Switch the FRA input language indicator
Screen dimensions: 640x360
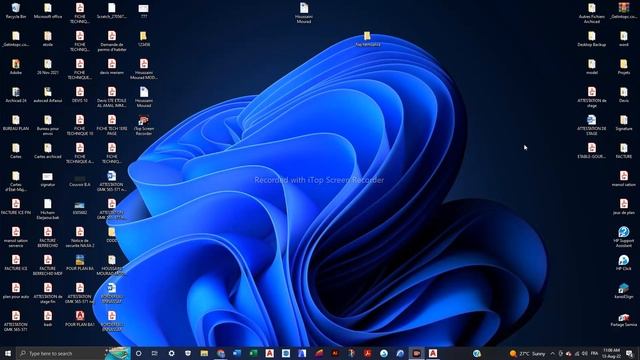click(594, 353)
